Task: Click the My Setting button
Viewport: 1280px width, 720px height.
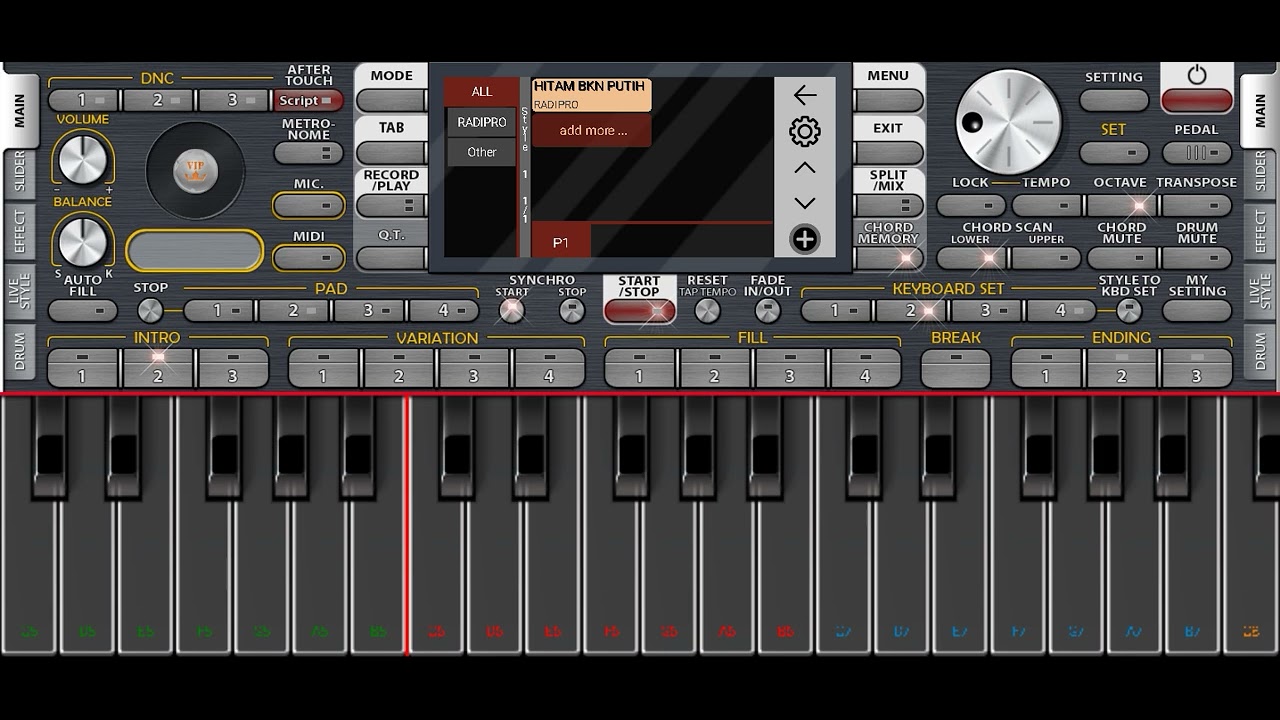Action: [x=1197, y=310]
